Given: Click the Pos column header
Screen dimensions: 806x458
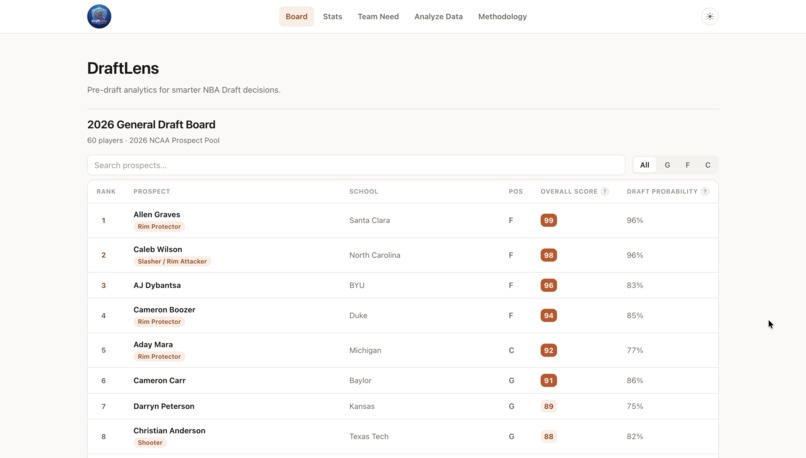Looking at the screenshot, I should pos(516,191).
